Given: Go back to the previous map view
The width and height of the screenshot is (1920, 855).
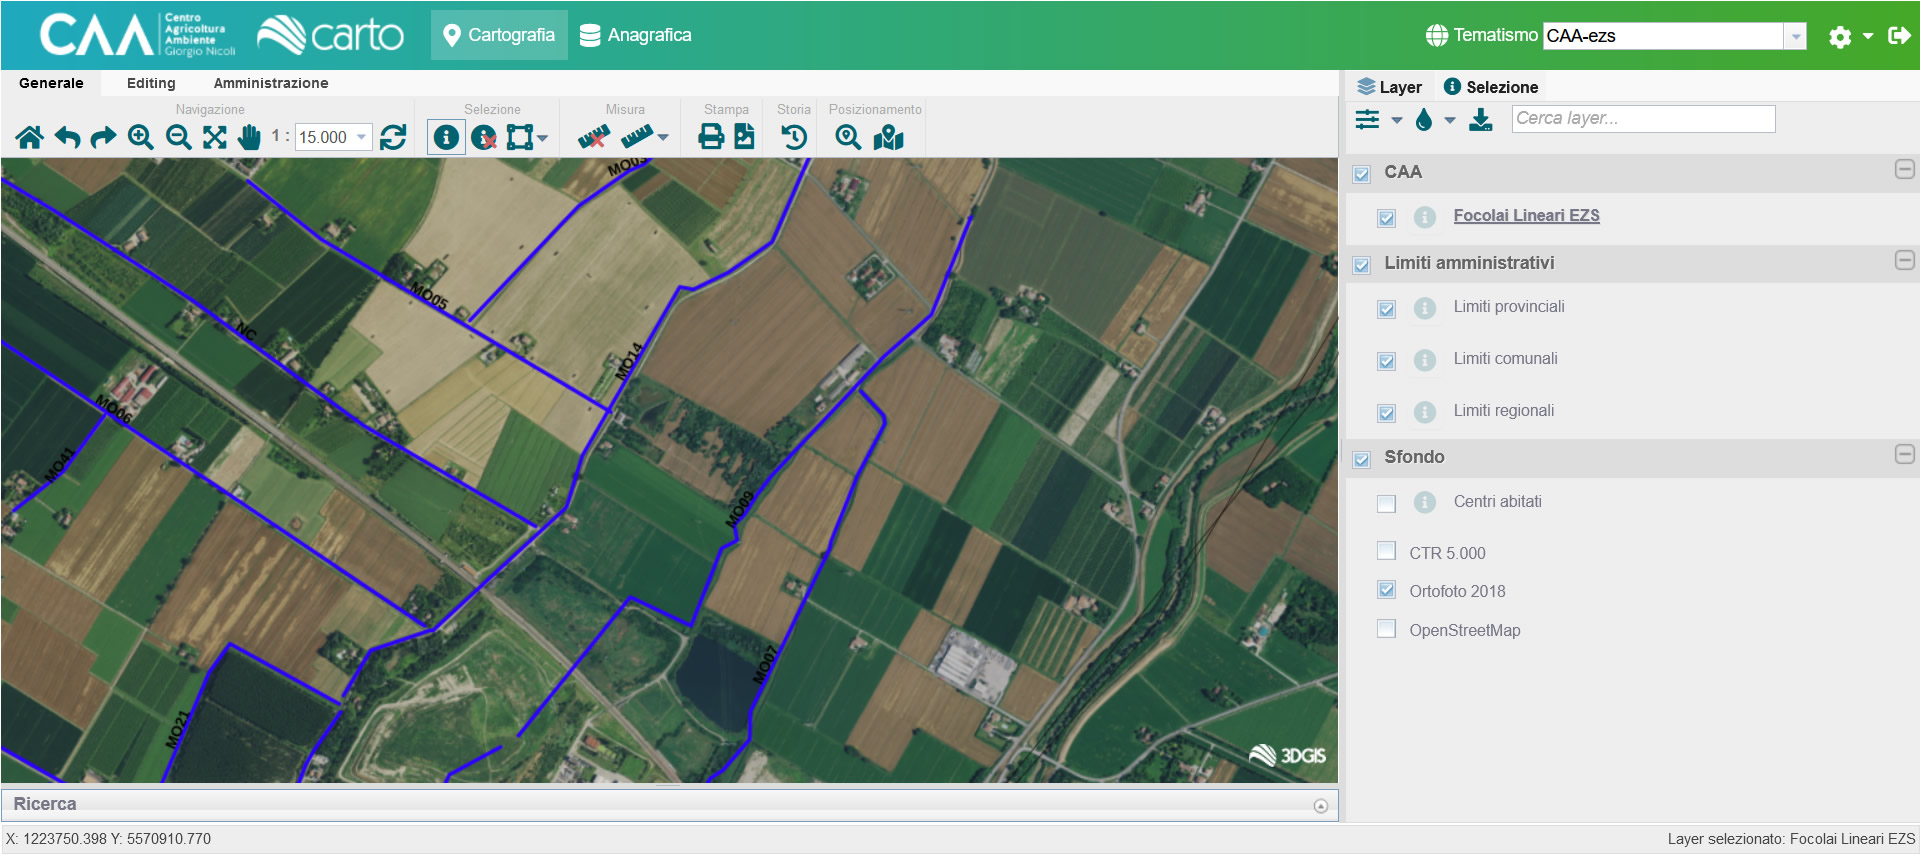Looking at the screenshot, I should pyautogui.click(x=67, y=137).
